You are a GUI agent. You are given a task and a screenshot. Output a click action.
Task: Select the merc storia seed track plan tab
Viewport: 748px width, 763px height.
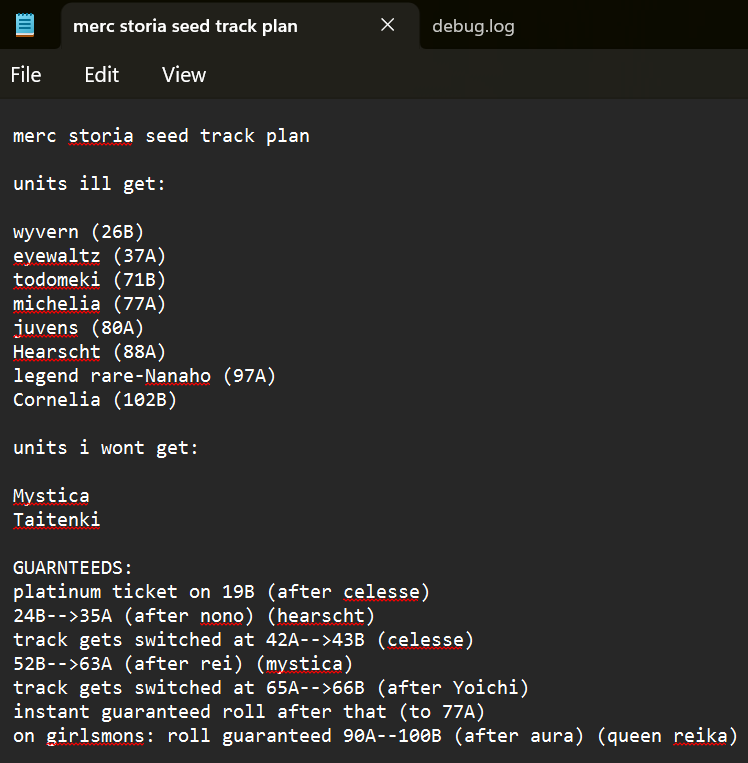click(x=185, y=26)
